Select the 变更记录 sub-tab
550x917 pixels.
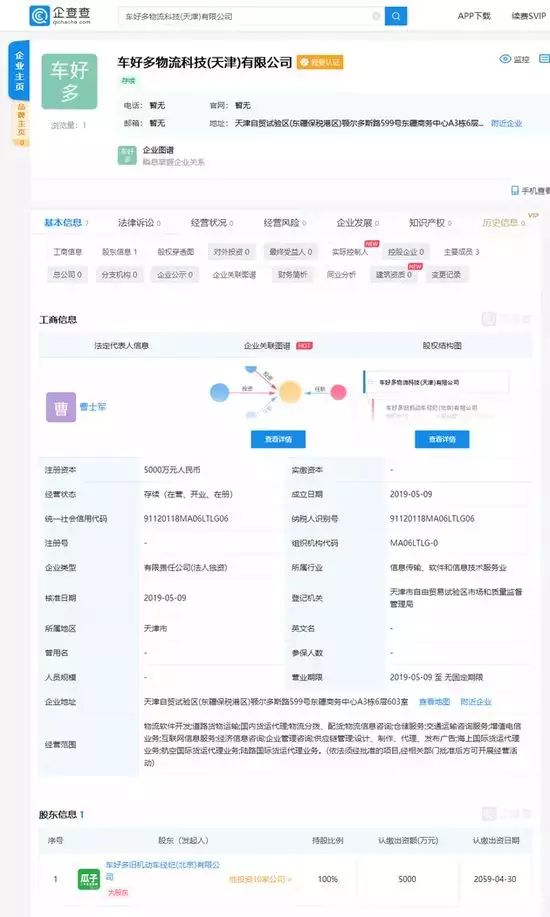click(x=446, y=274)
